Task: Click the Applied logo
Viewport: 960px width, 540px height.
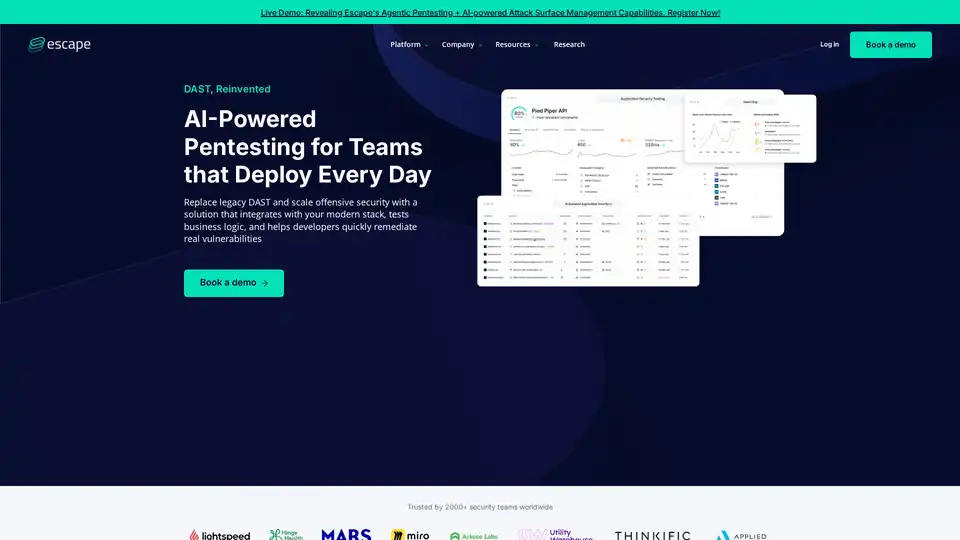Action: 742,536
